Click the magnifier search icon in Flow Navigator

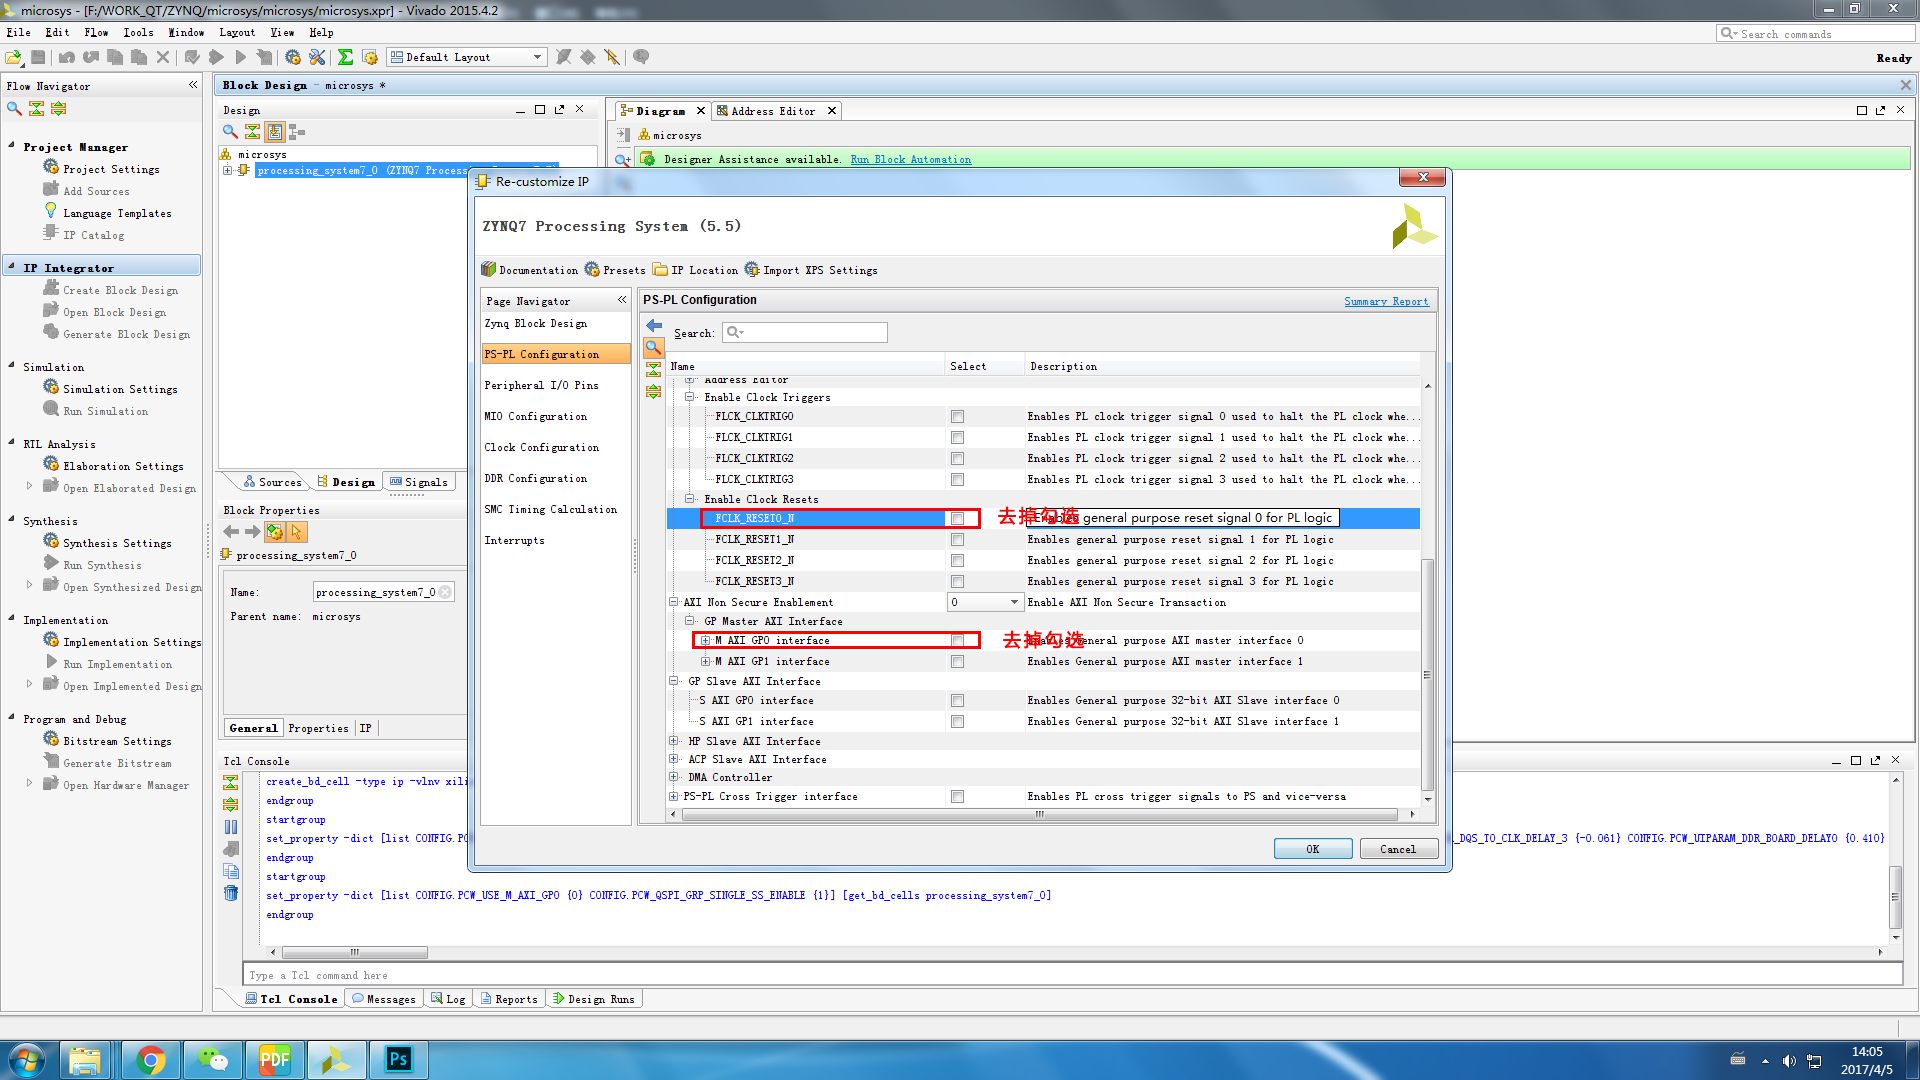pos(14,108)
